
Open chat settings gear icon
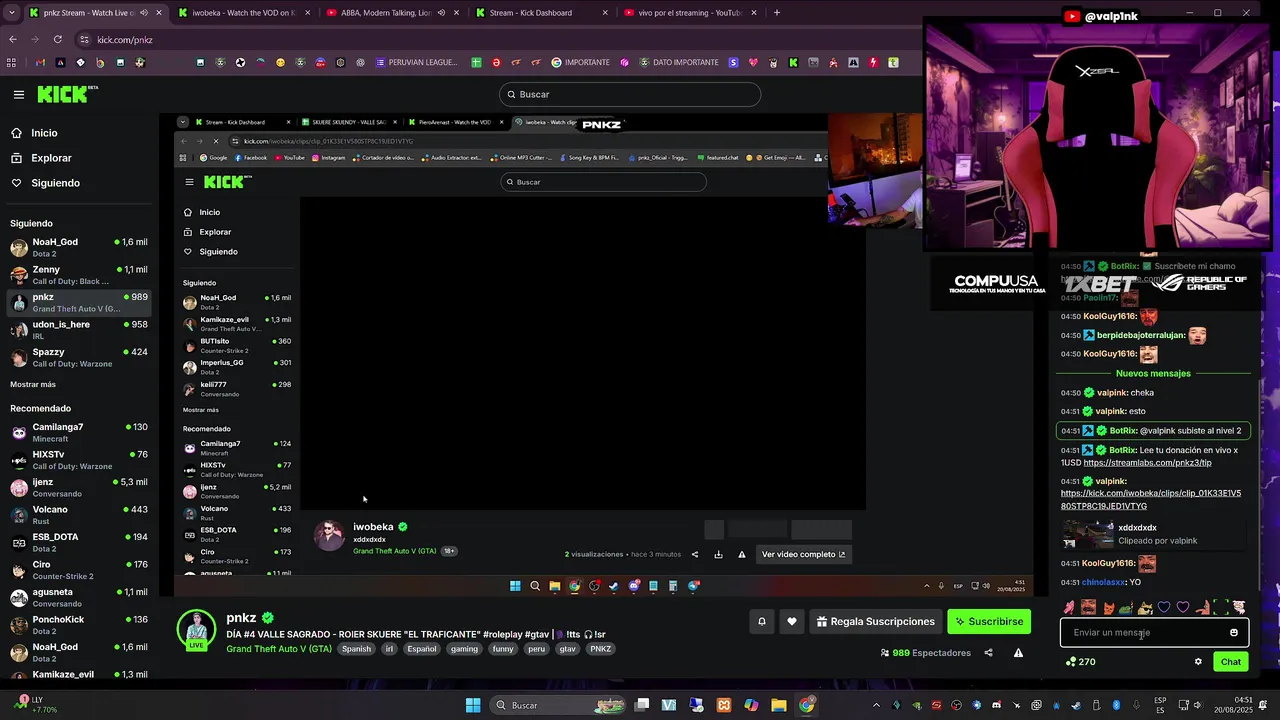[x=1198, y=661]
